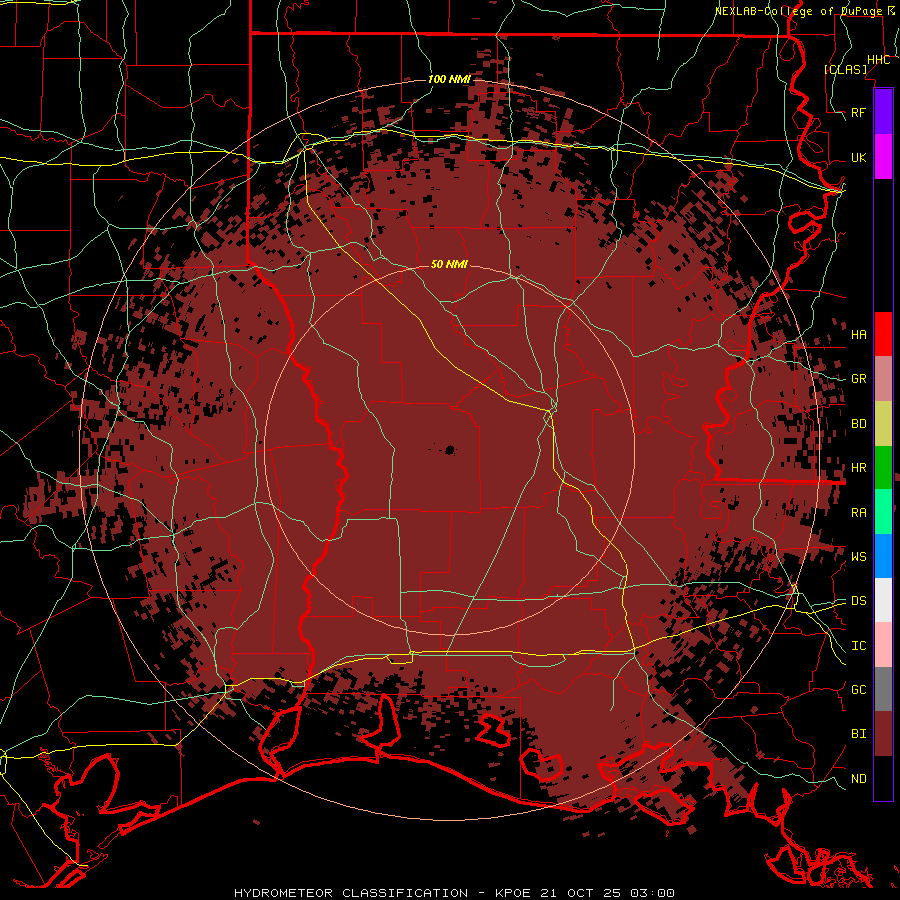Click the 100 NMI range ring label

tap(449, 79)
